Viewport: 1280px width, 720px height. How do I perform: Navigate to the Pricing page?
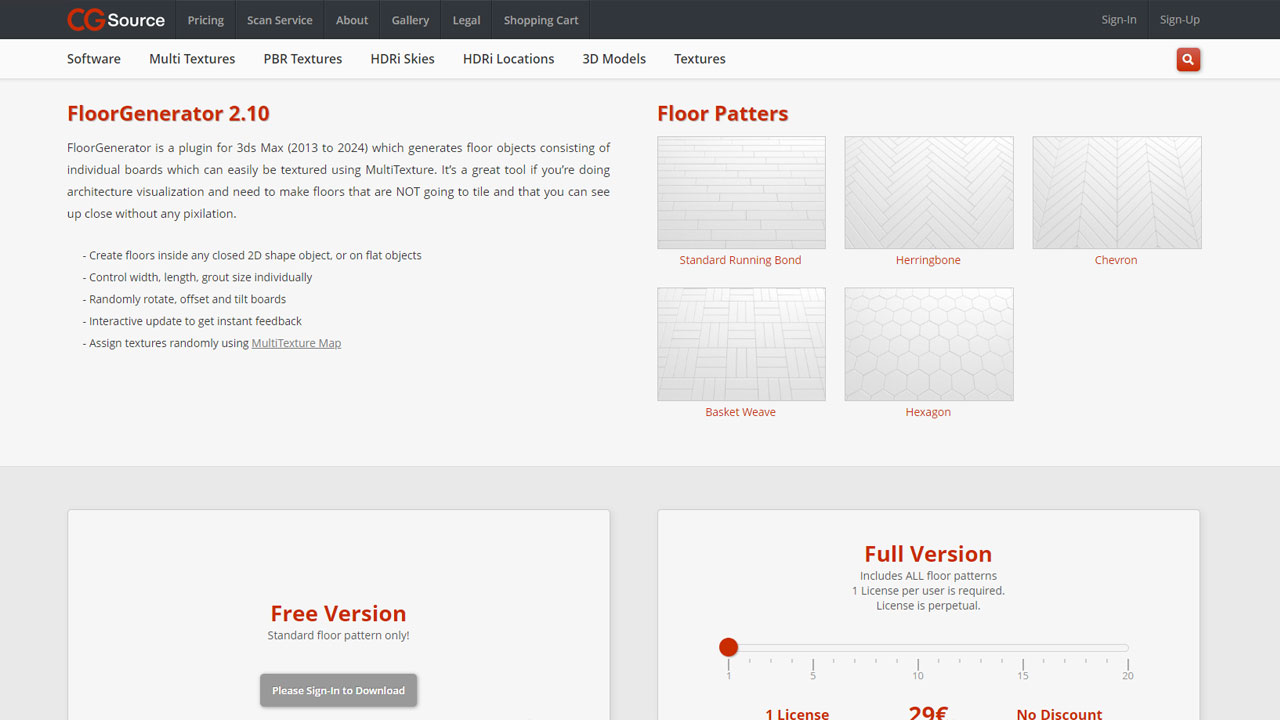coord(205,19)
